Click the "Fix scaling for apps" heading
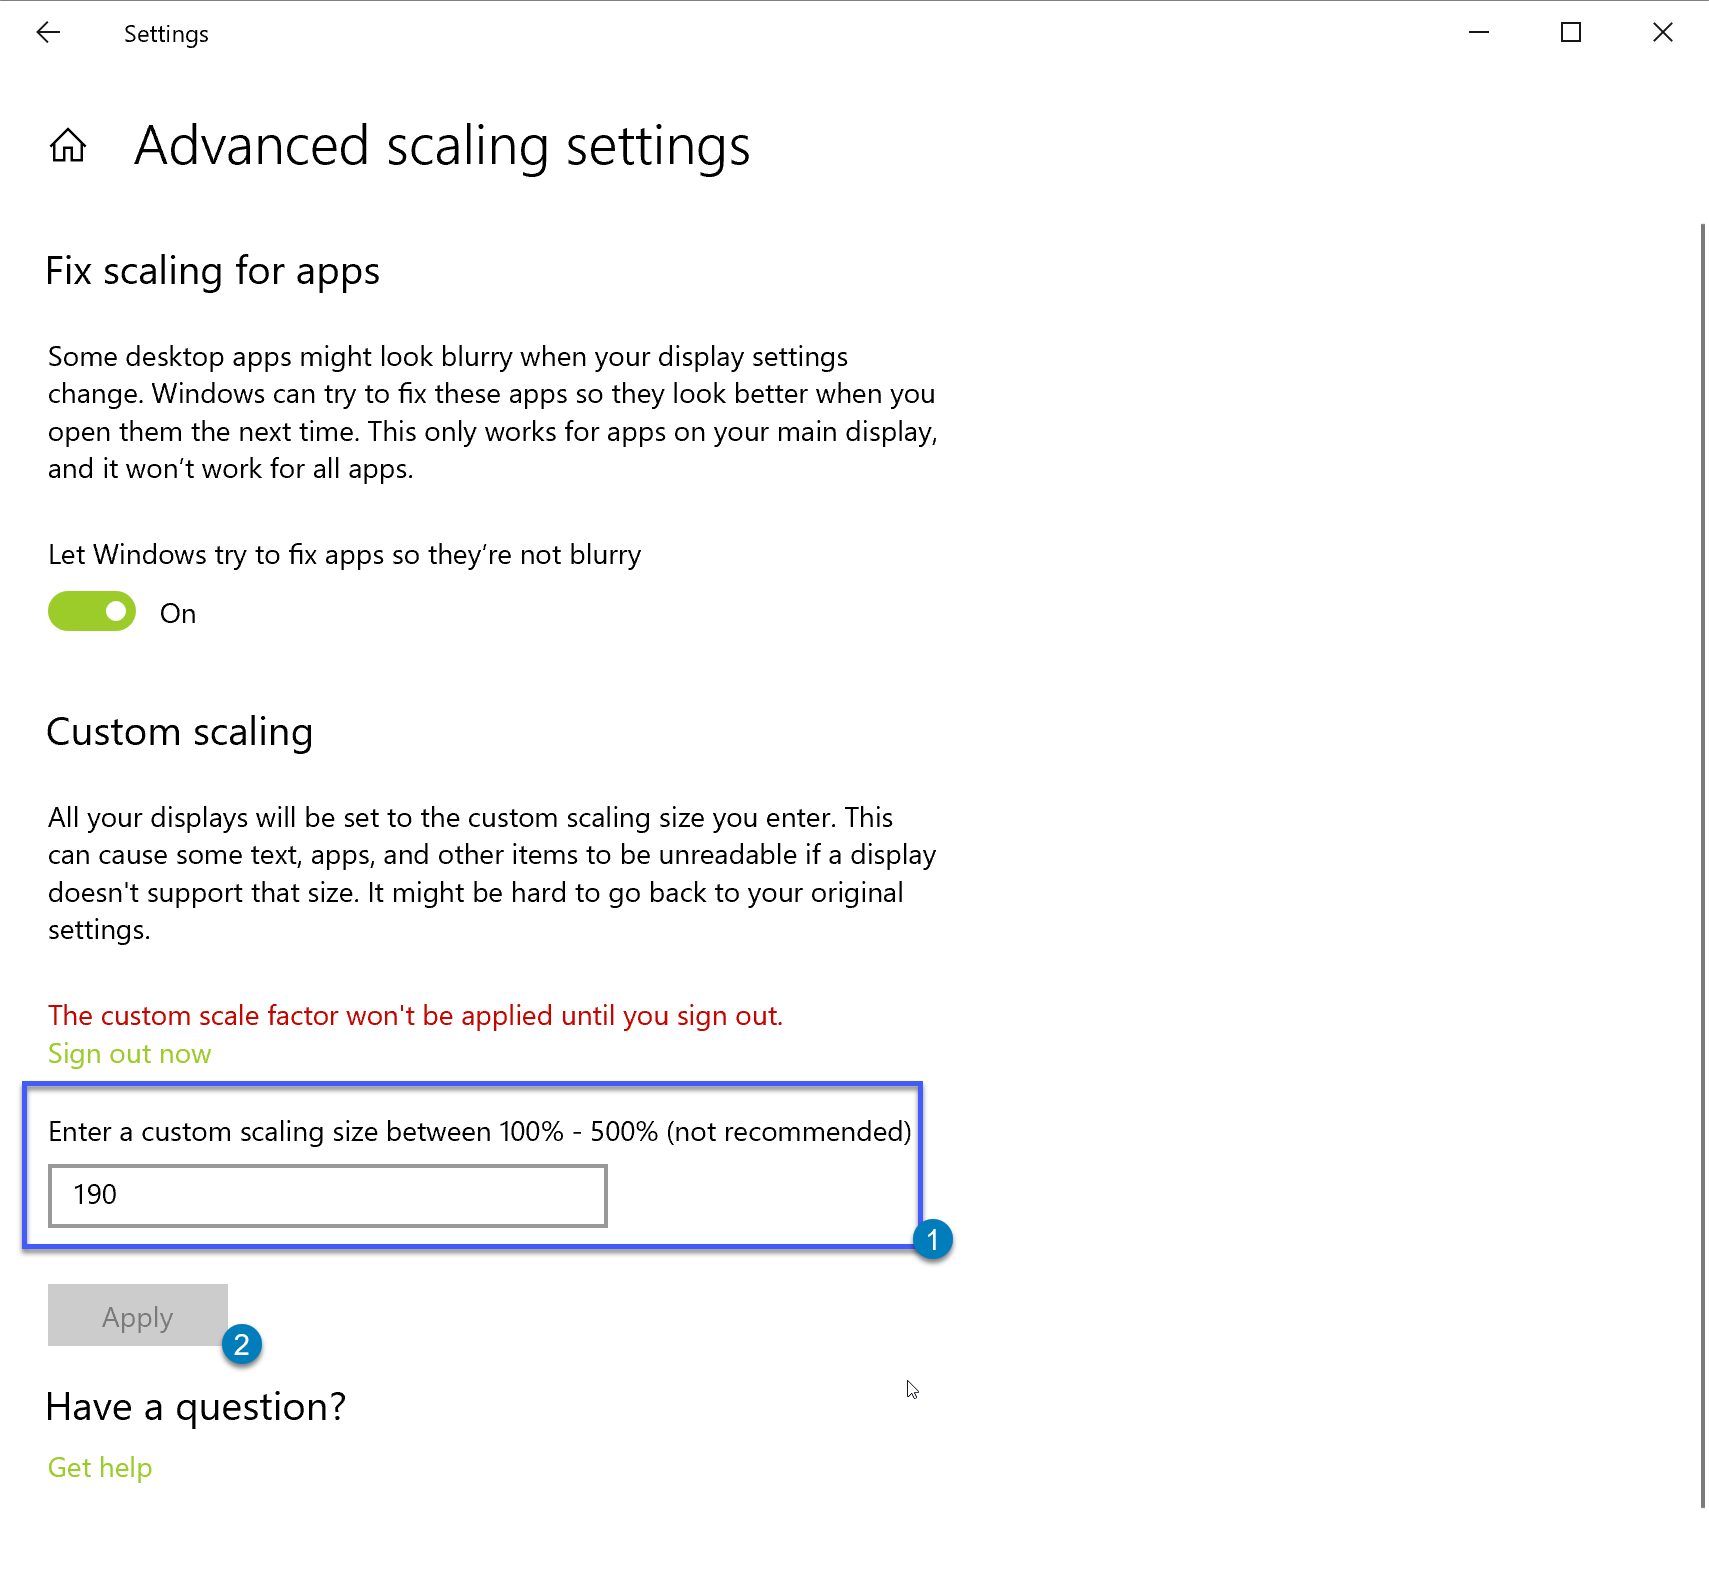Image resolution: width=1709 pixels, height=1582 pixels. (213, 271)
